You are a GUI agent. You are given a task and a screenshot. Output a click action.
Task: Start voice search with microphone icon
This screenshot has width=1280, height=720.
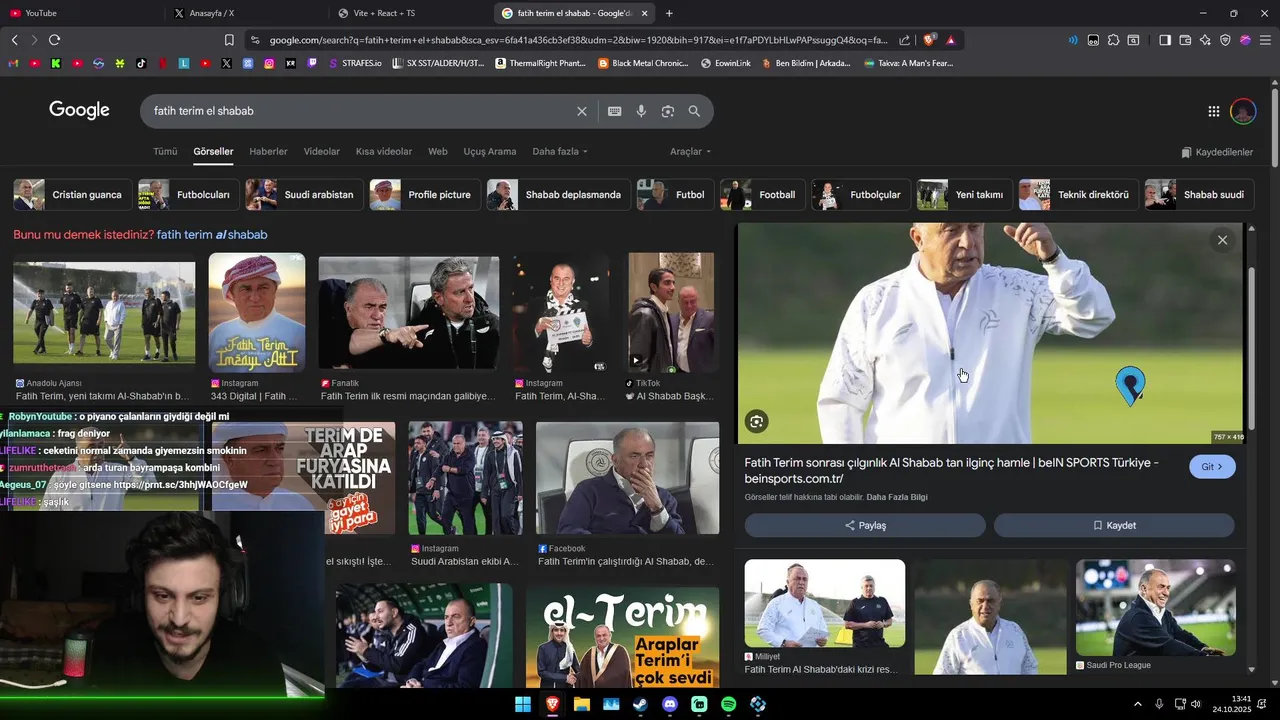641,111
